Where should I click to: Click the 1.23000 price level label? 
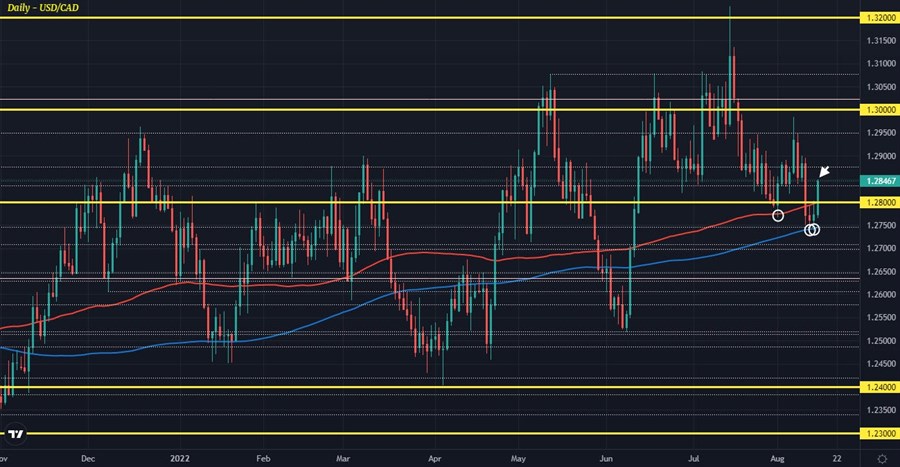pyautogui.click(x=879, y=434)
